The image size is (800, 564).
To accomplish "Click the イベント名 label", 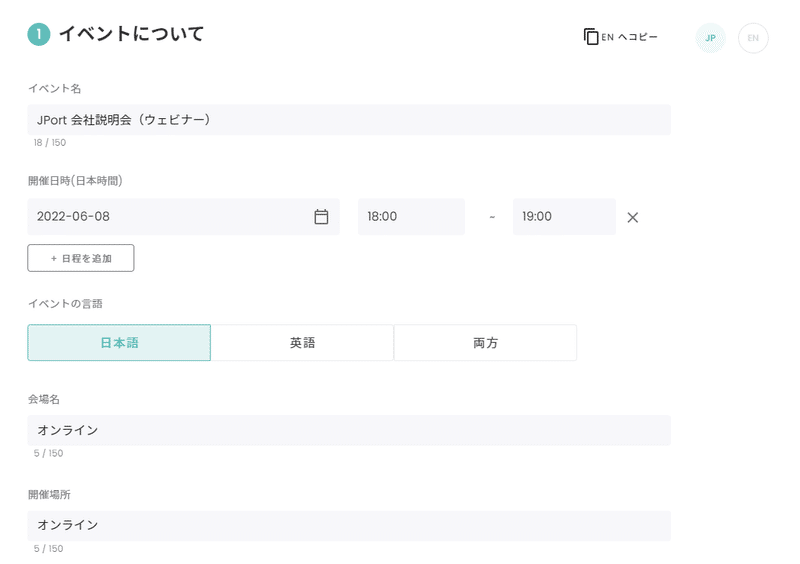I will click(x=54, y=88).
